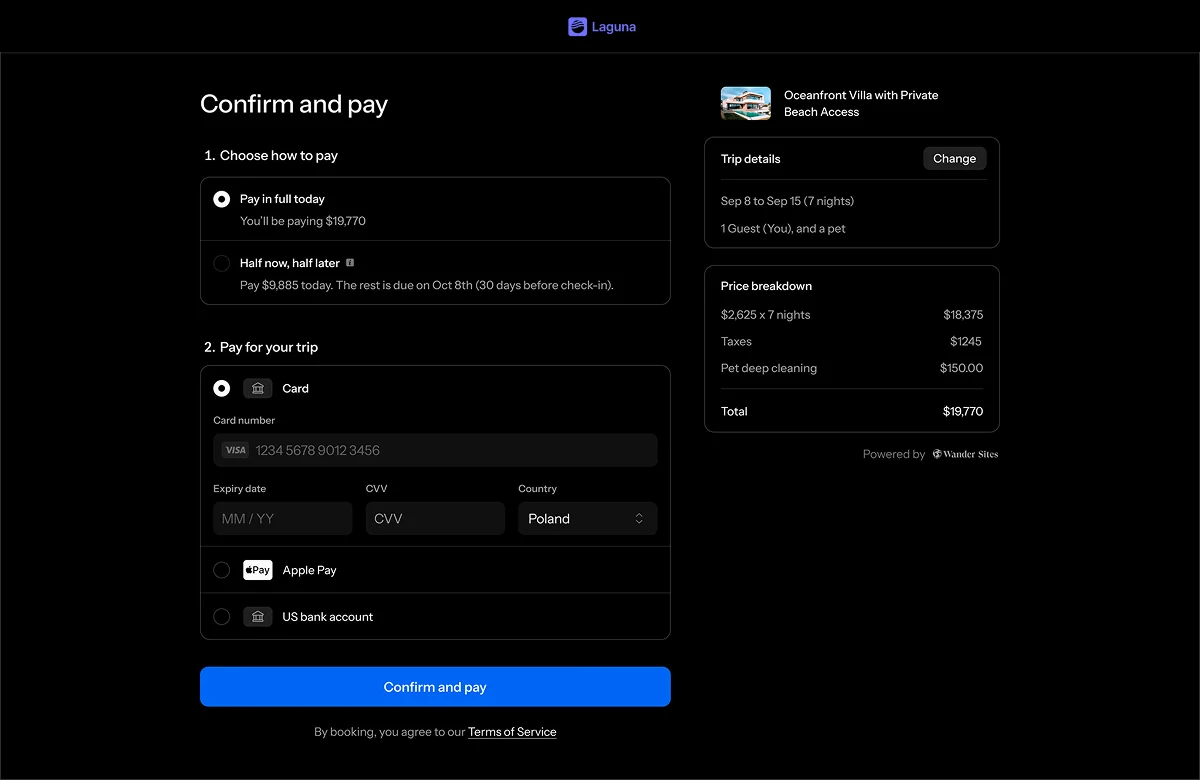The height and width of the screenshot is (780, 1200).
Task: Click the US bank account building icon
Action: coord(257,617)
